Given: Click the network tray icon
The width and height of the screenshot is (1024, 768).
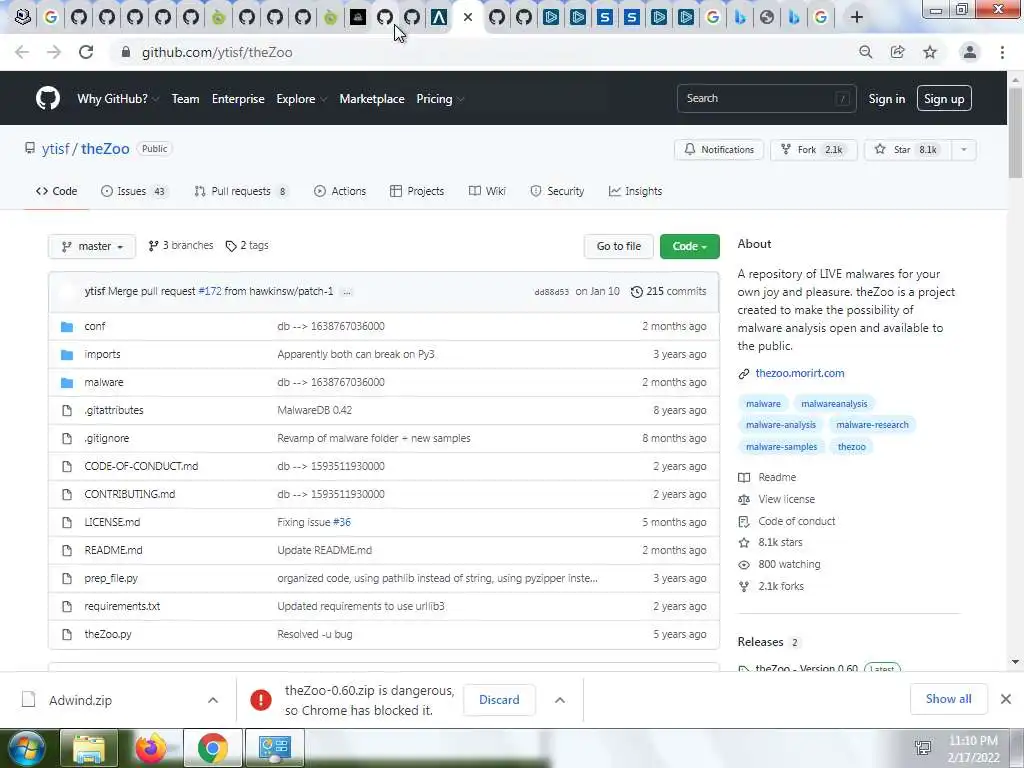Looking at the screenshot, I should [x=923, y=748].
